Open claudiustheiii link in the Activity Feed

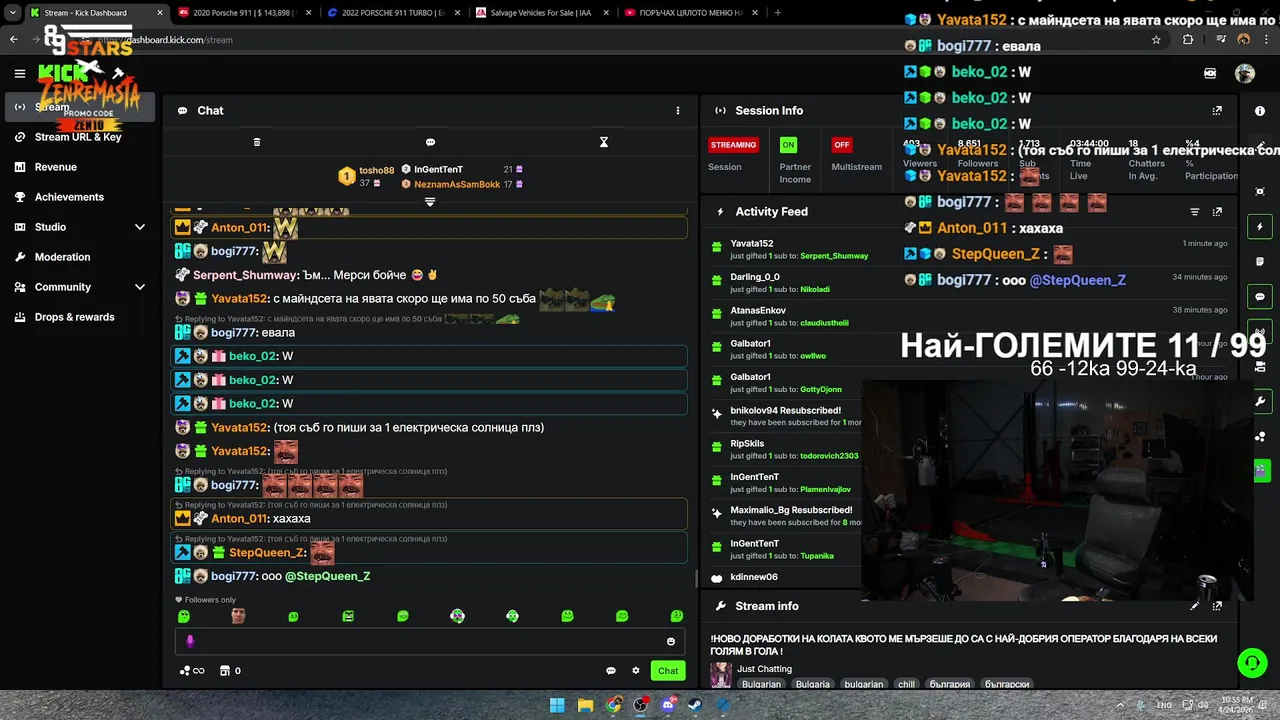tap(824, 323)
